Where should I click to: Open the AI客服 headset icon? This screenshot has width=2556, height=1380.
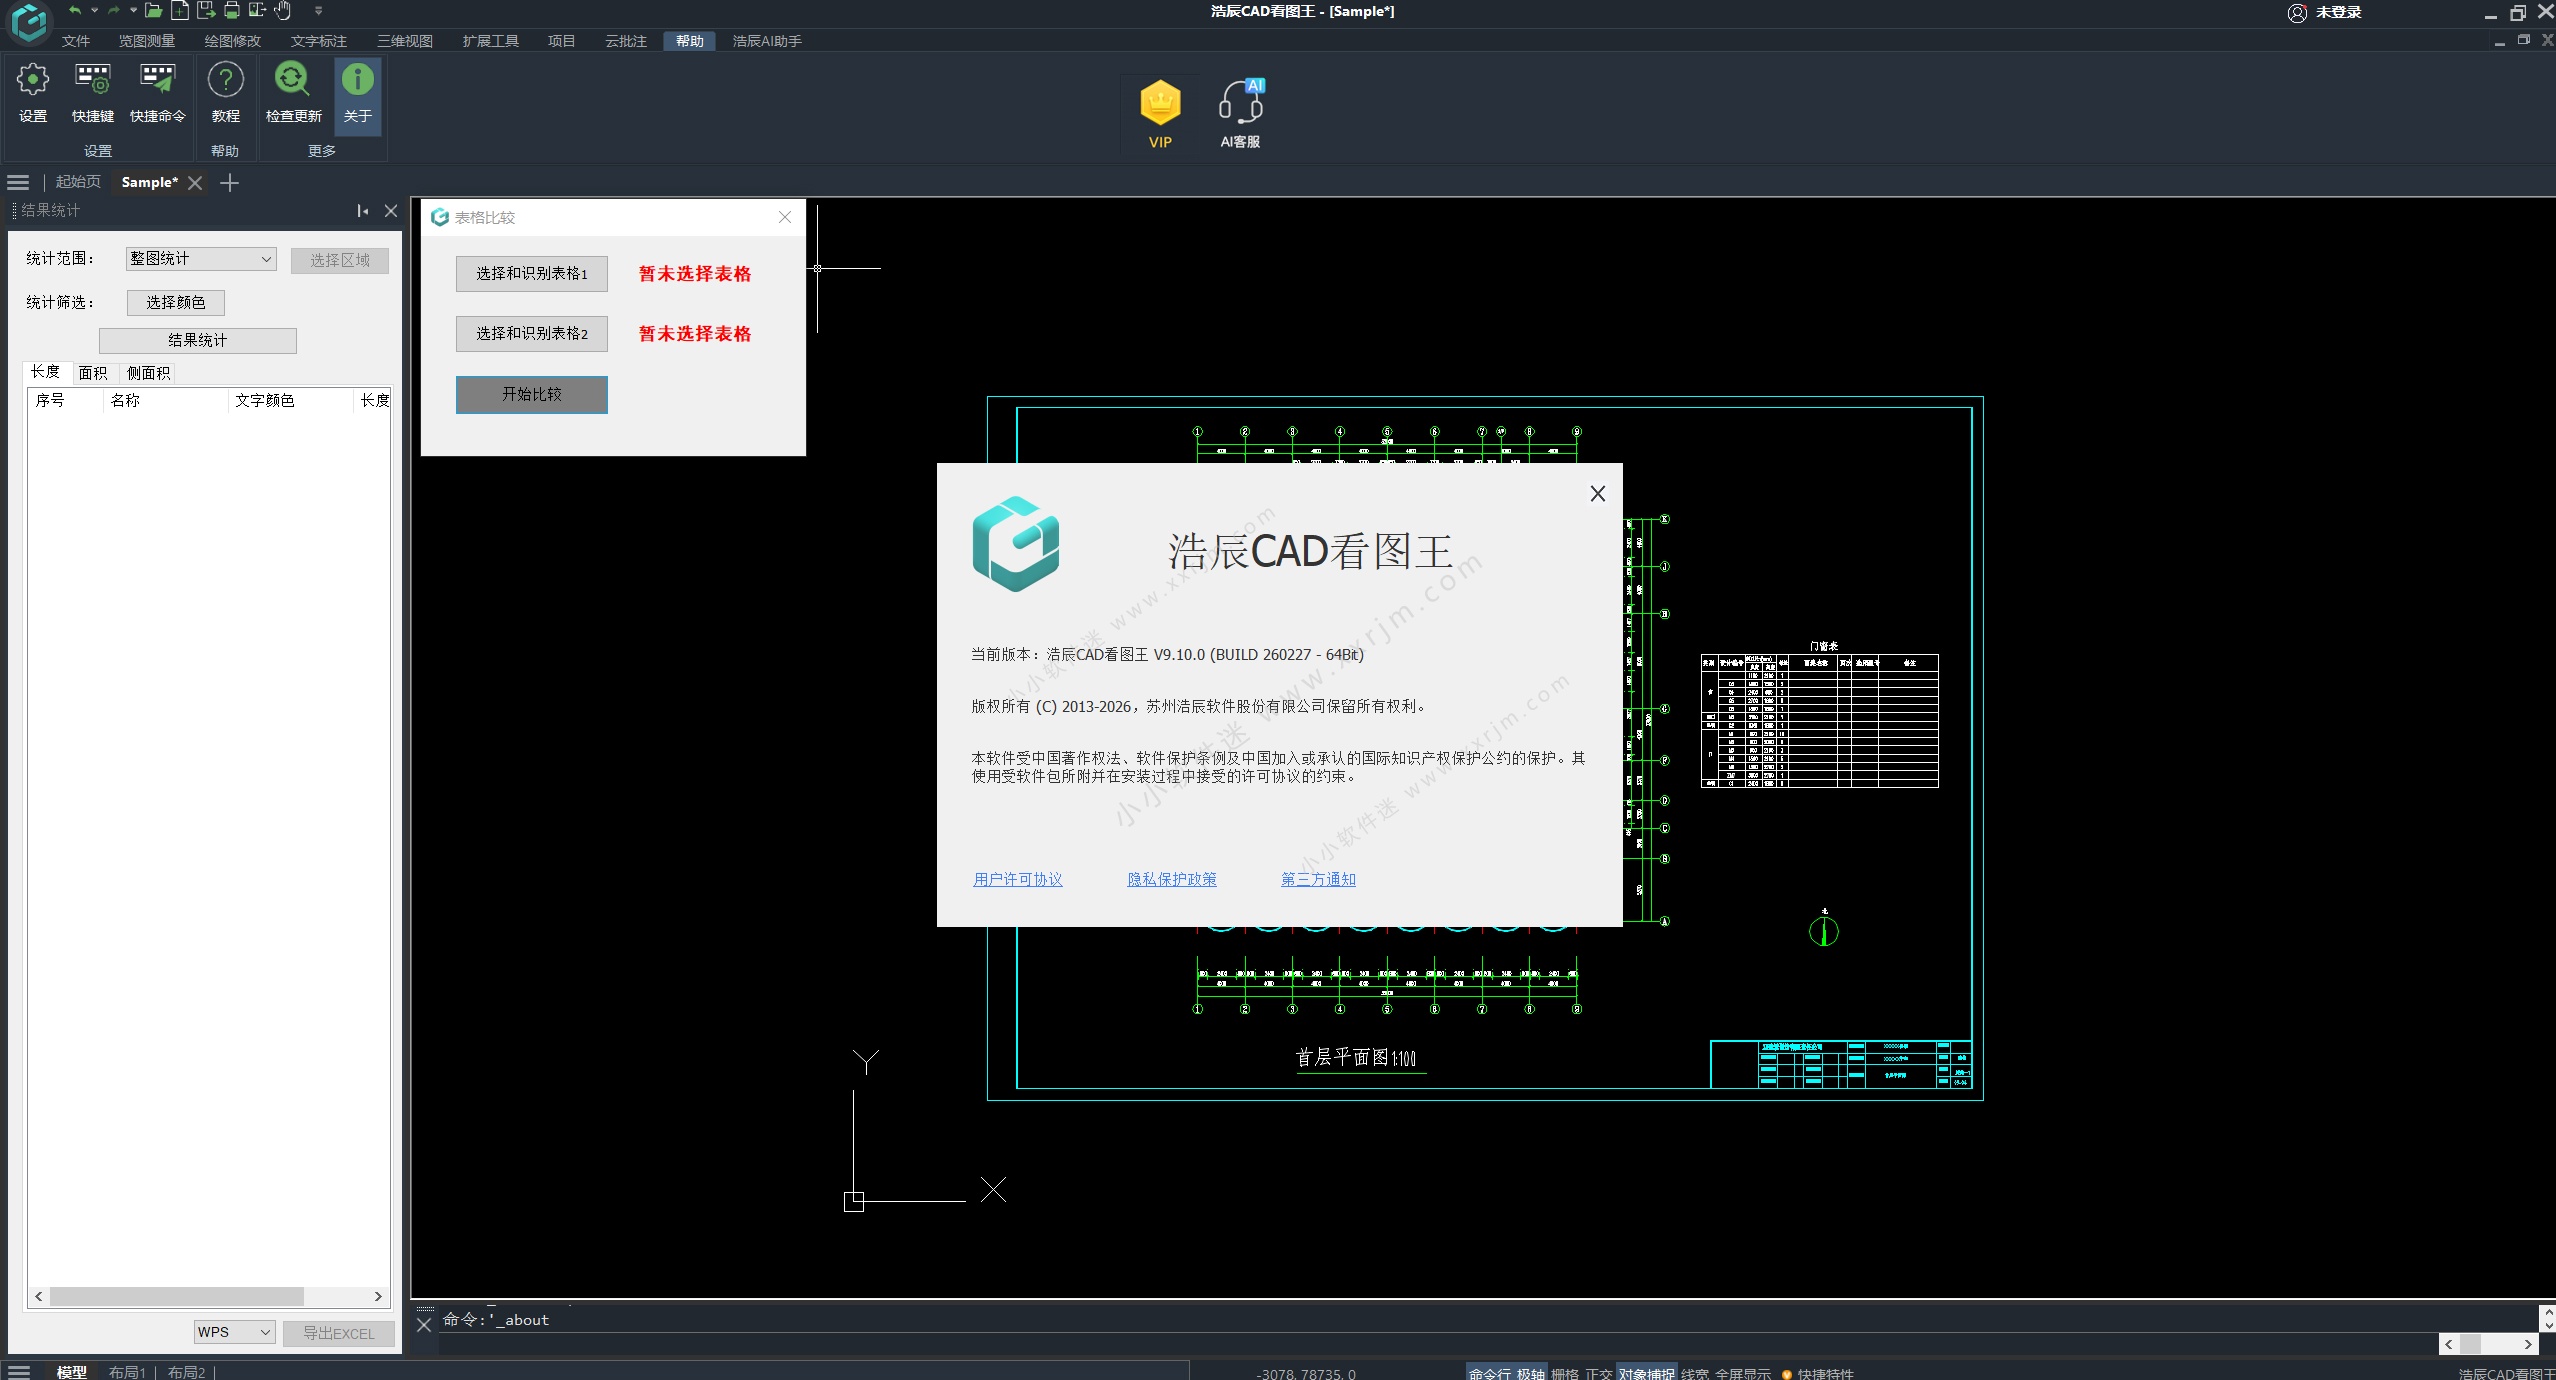coord(1240,112)
